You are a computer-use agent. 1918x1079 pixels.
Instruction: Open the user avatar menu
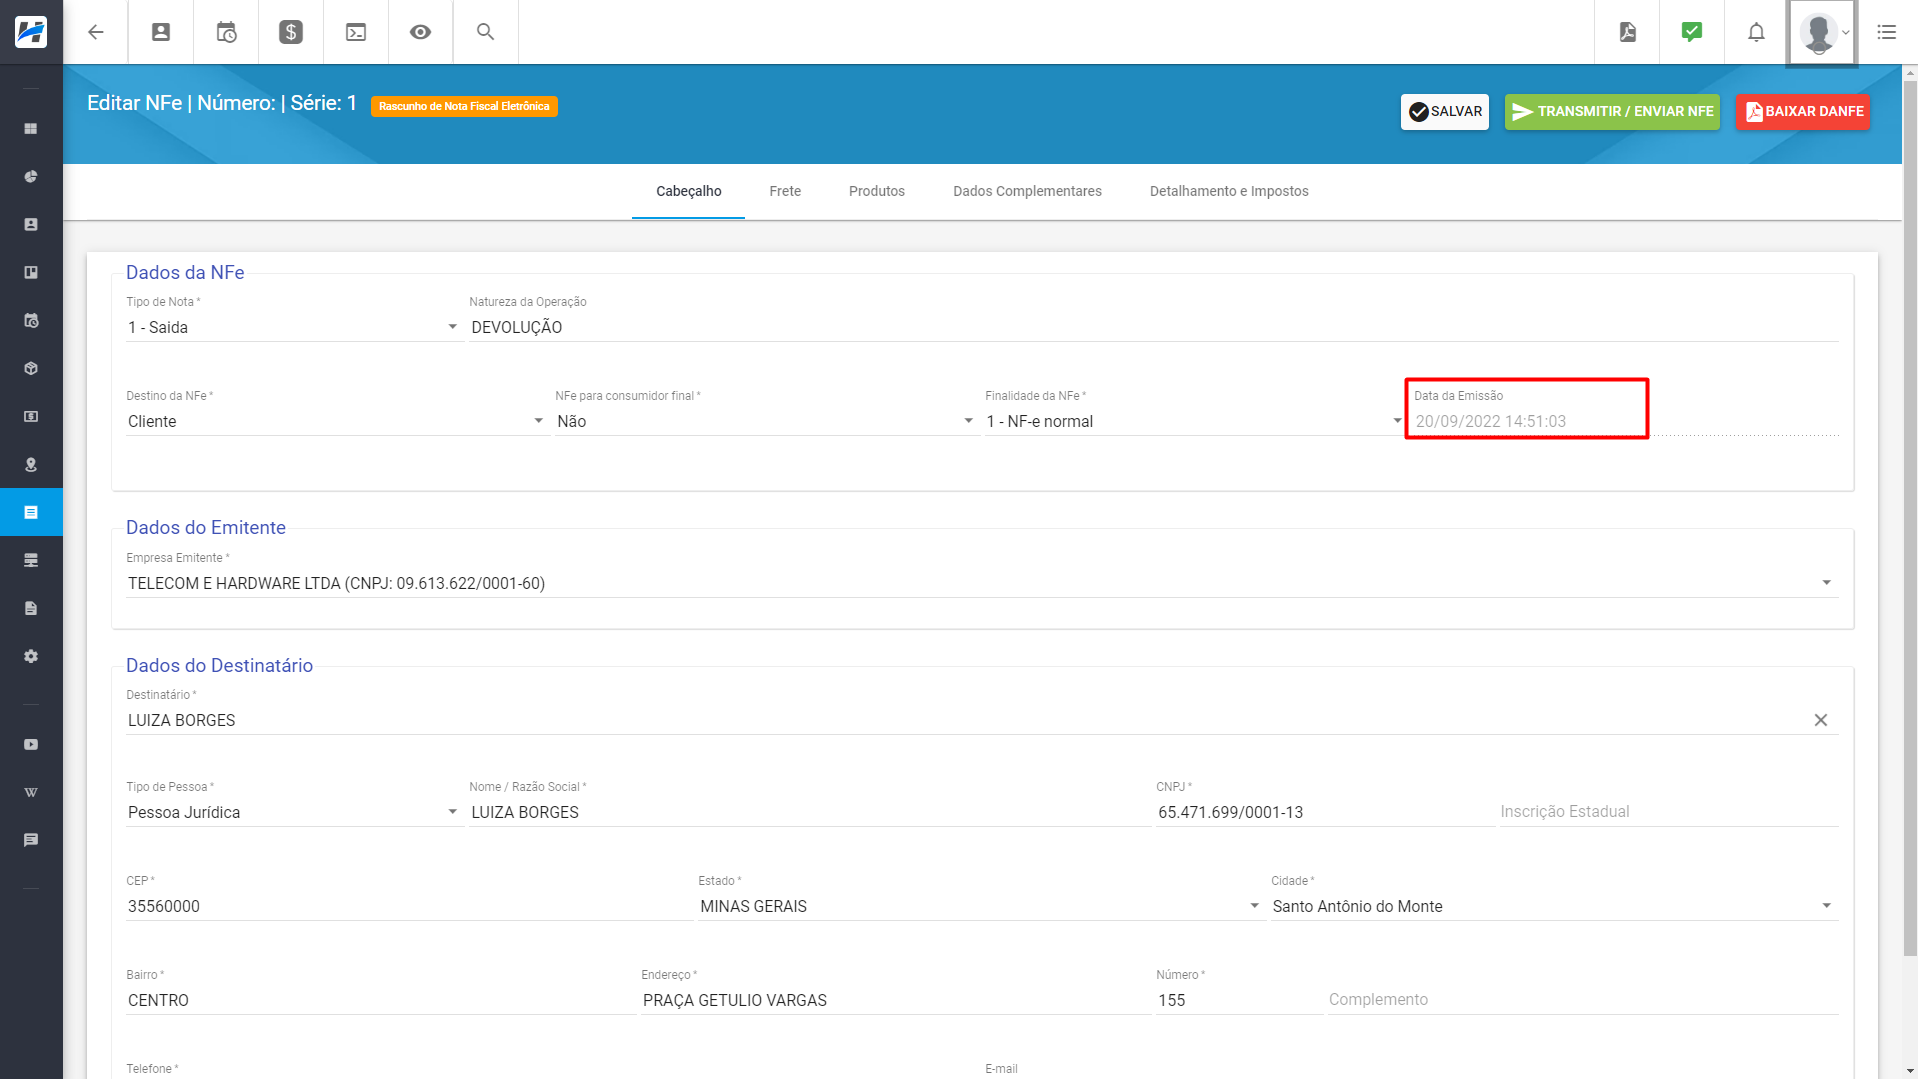[1822, 33]
